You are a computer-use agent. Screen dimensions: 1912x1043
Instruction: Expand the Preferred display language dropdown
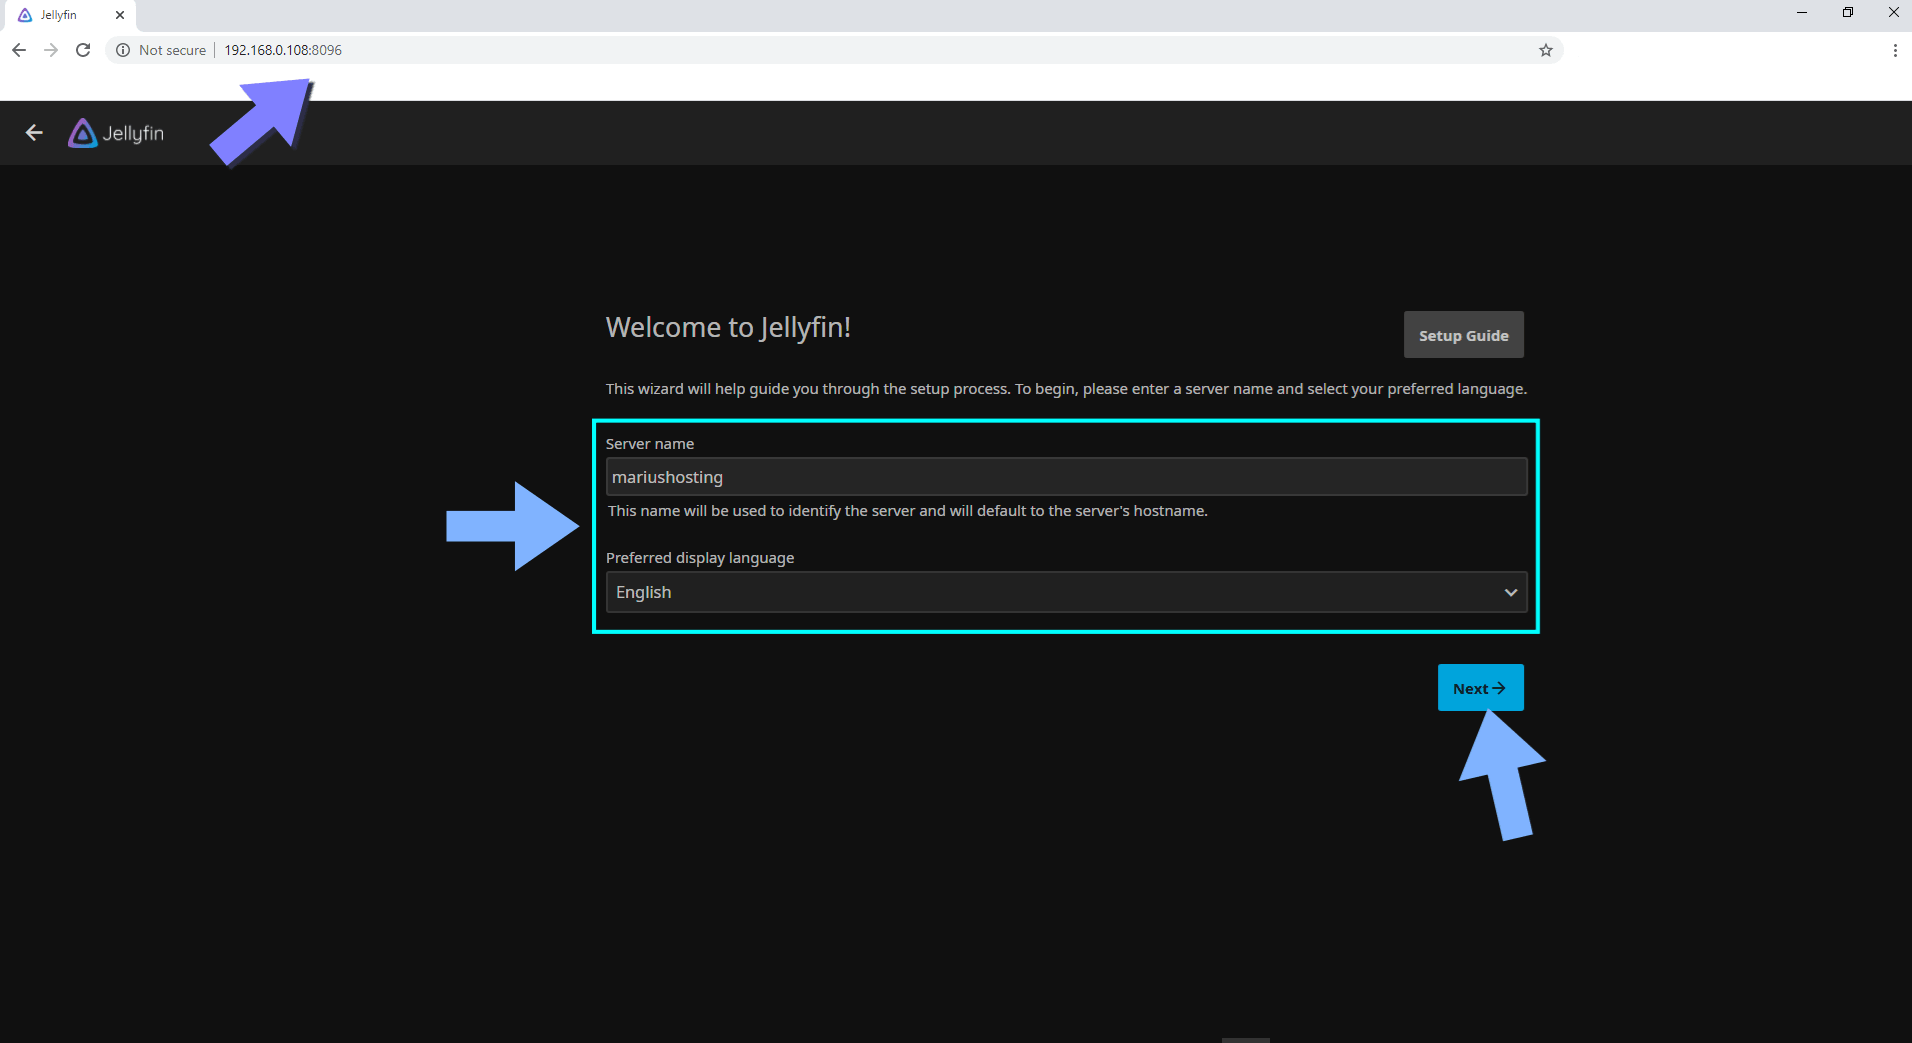point(1066,592)
